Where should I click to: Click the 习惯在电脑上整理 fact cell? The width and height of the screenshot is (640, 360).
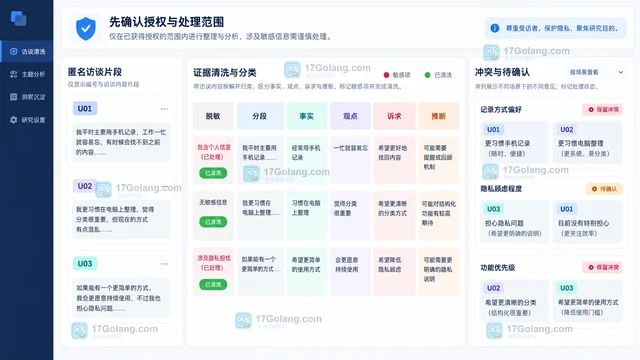[307, 216]
